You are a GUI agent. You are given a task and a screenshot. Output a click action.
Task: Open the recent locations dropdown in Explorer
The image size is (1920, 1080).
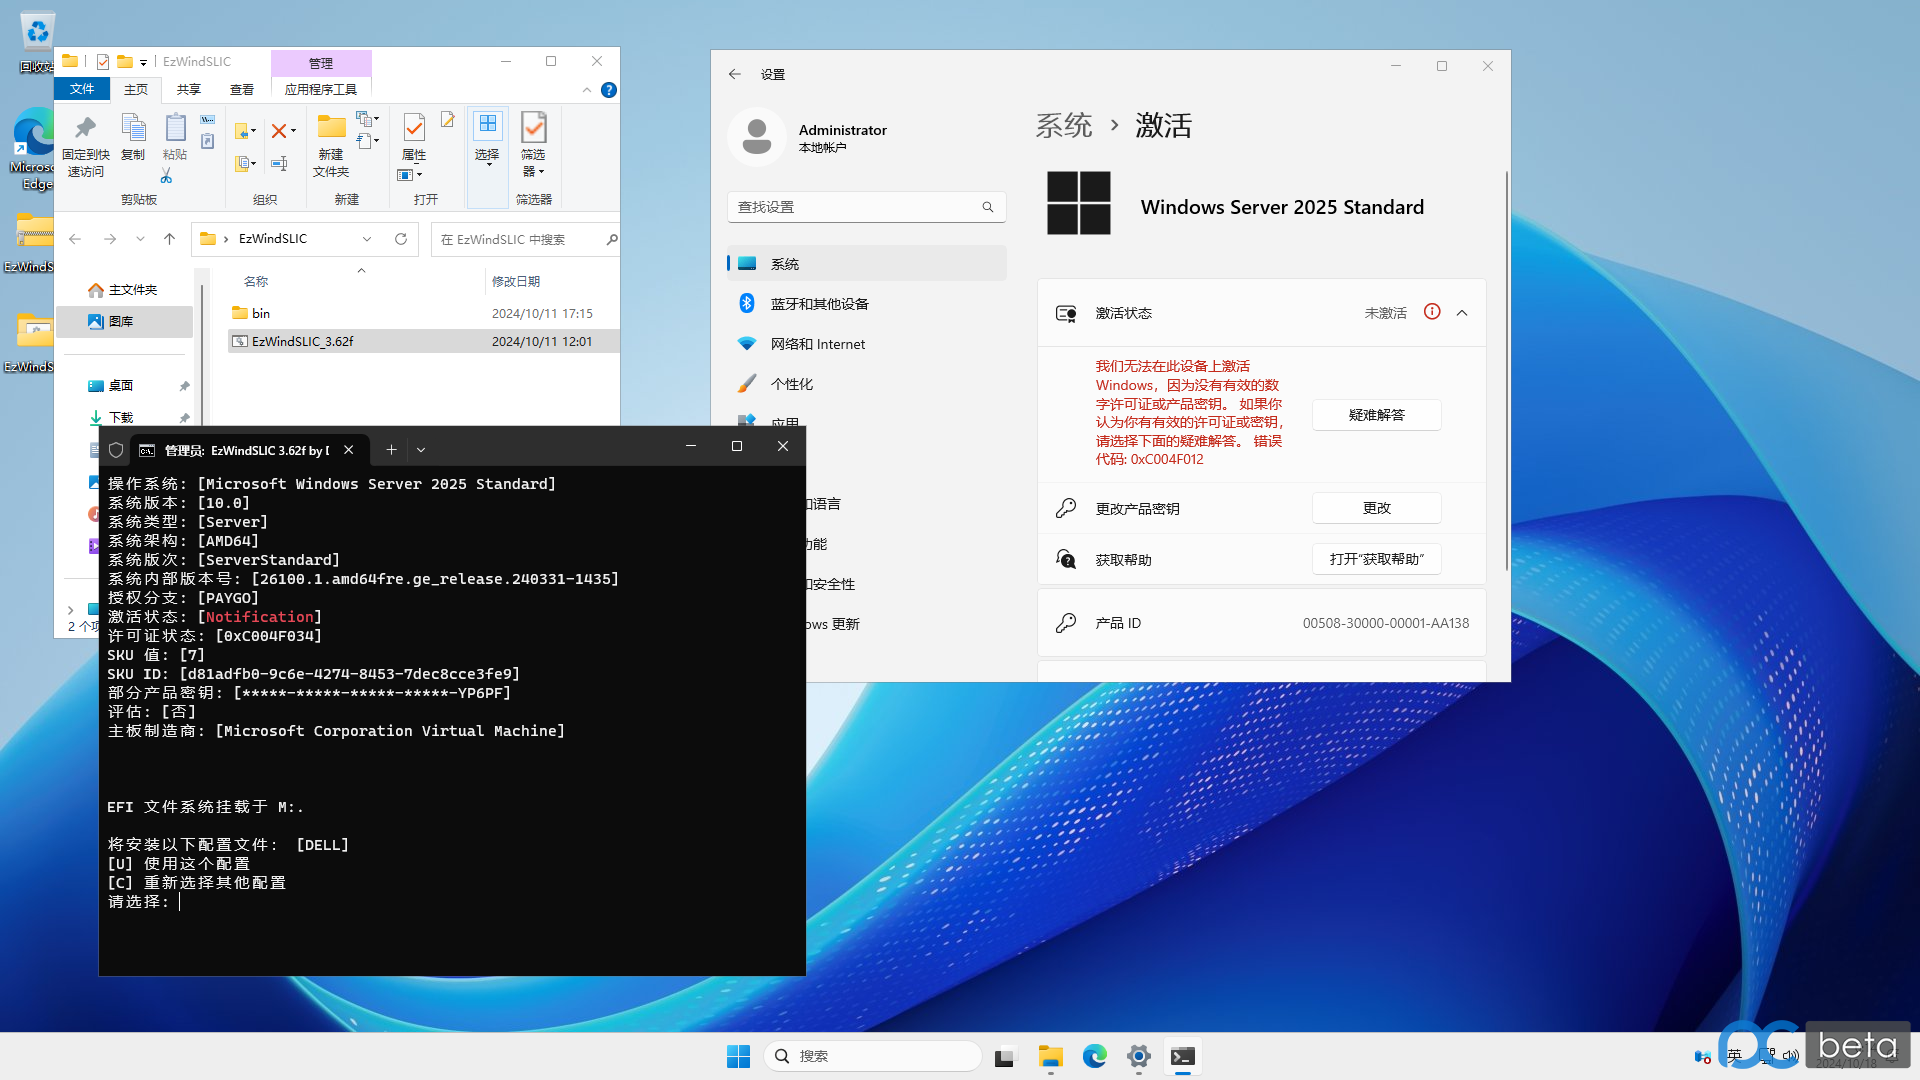click(x=140, y=239)
